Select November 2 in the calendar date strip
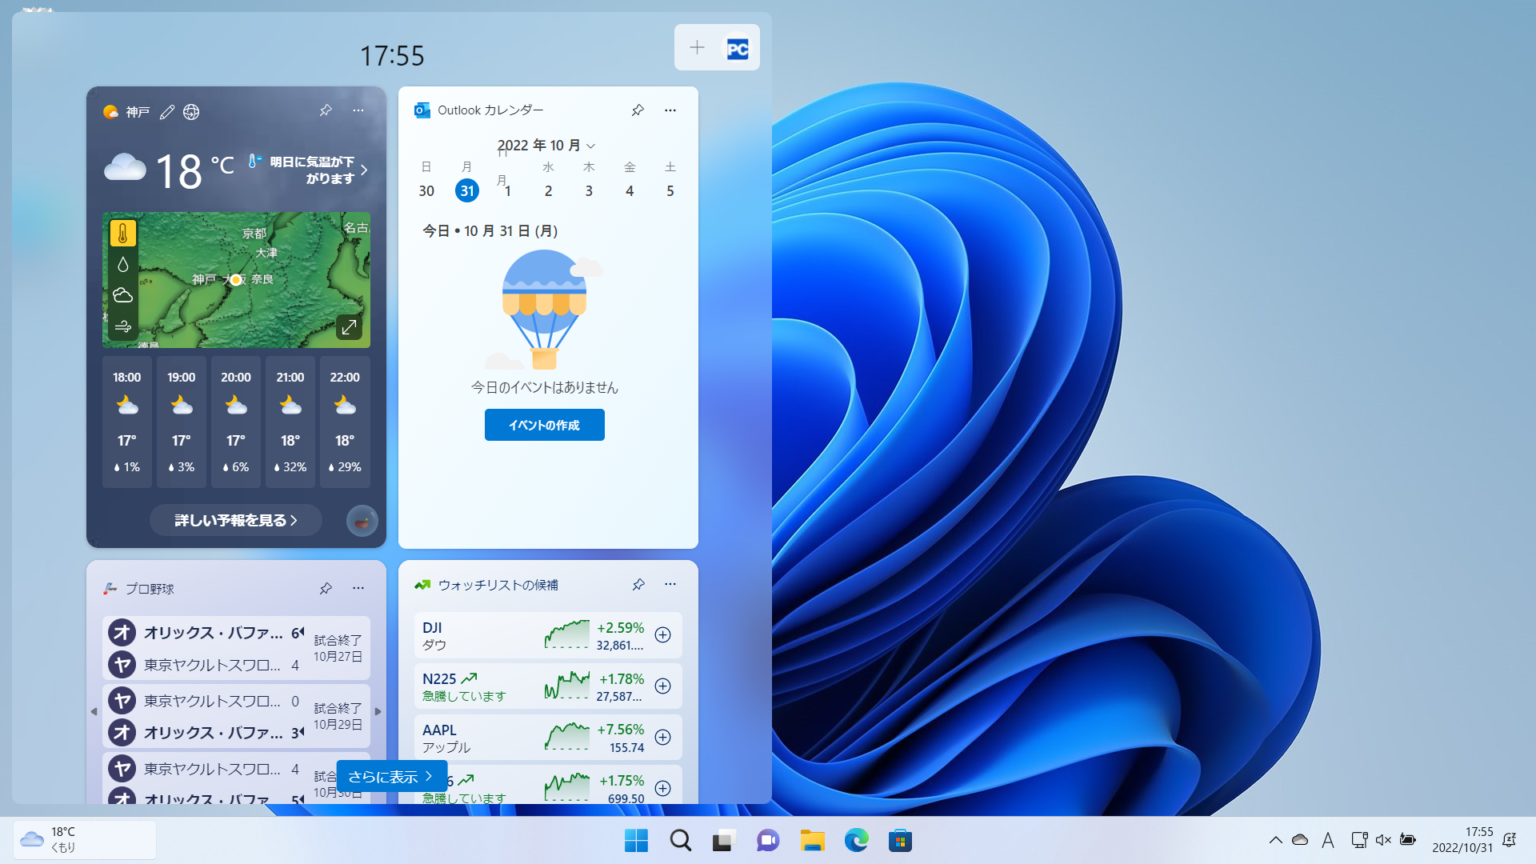The image size is (1536, 864). [x=548, y=190]
